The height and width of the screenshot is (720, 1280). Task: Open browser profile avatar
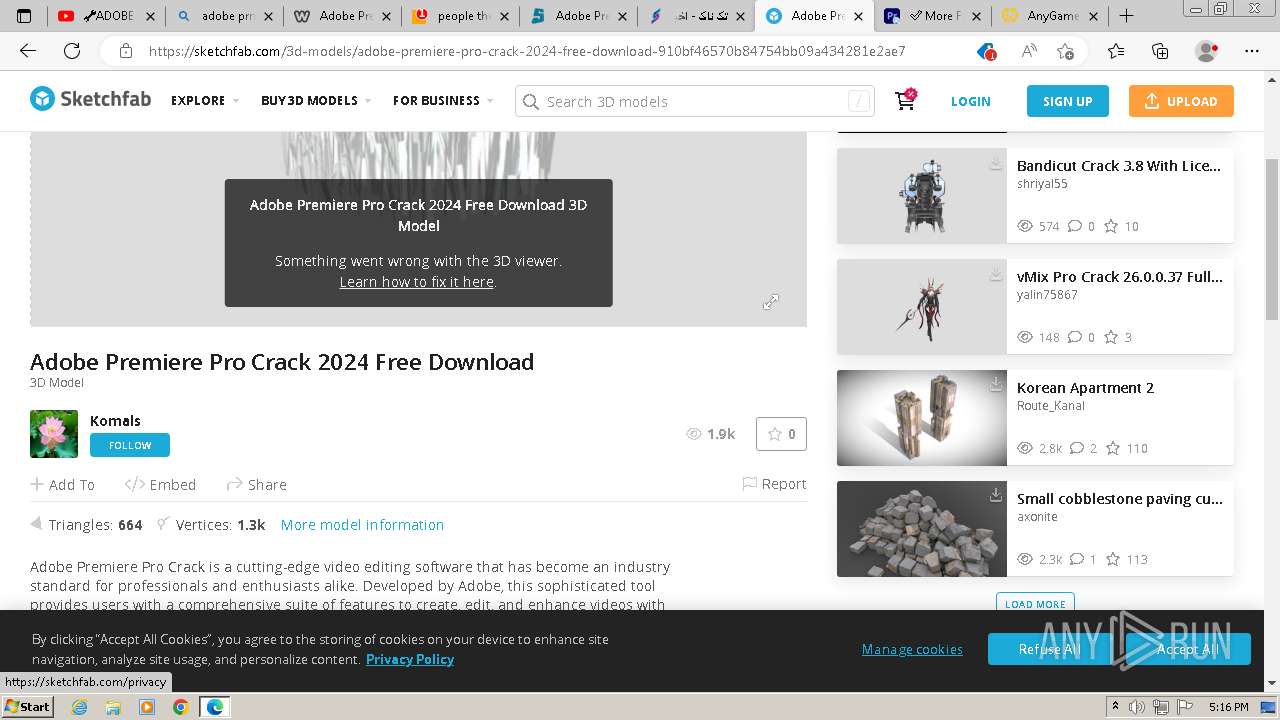click(x=1207, y=51)
